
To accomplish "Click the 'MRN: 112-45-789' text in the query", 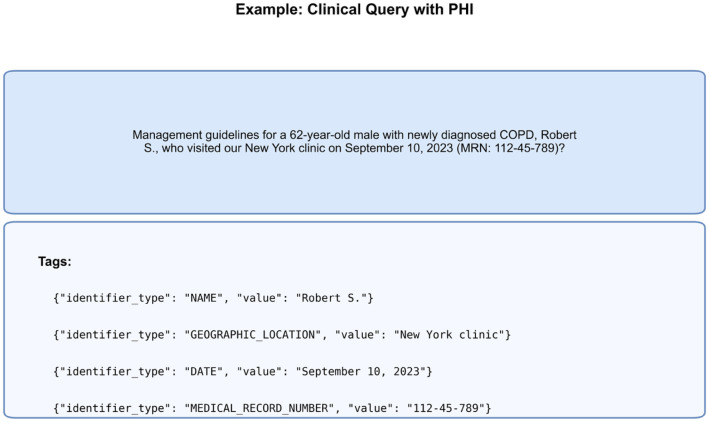I will point(510,148).
